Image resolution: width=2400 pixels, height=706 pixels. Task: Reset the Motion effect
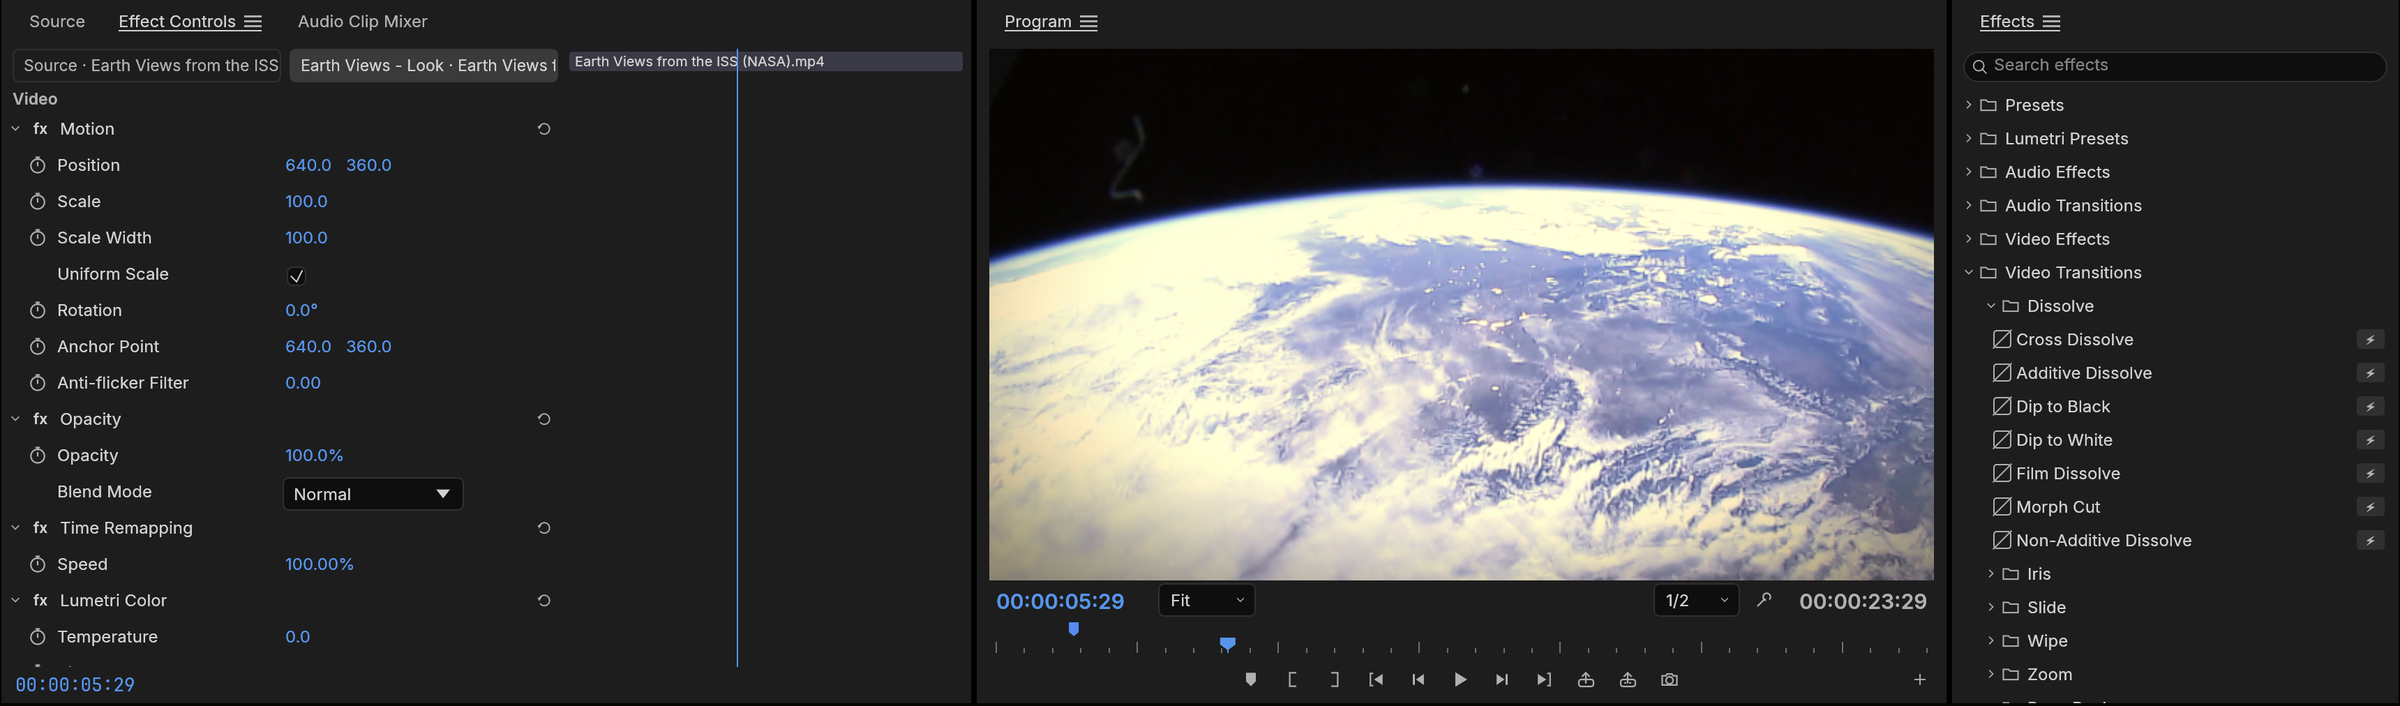coord(544,129)
